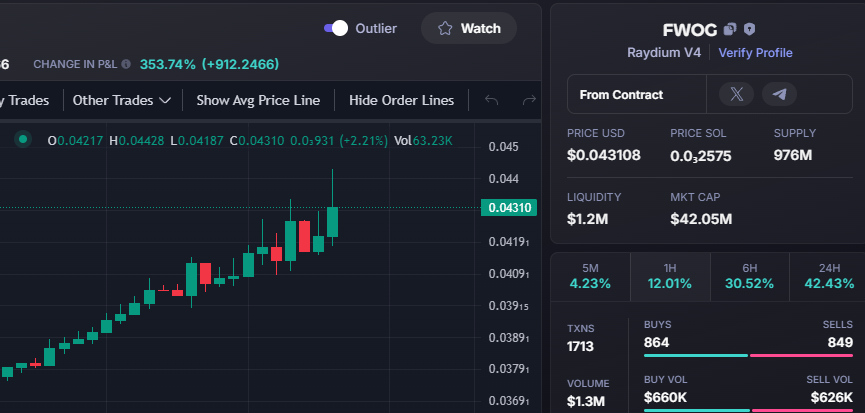The width and height of the screenshot is (865, 413).
Task: Open the Telegram social icon
Action: coord(779,94)
